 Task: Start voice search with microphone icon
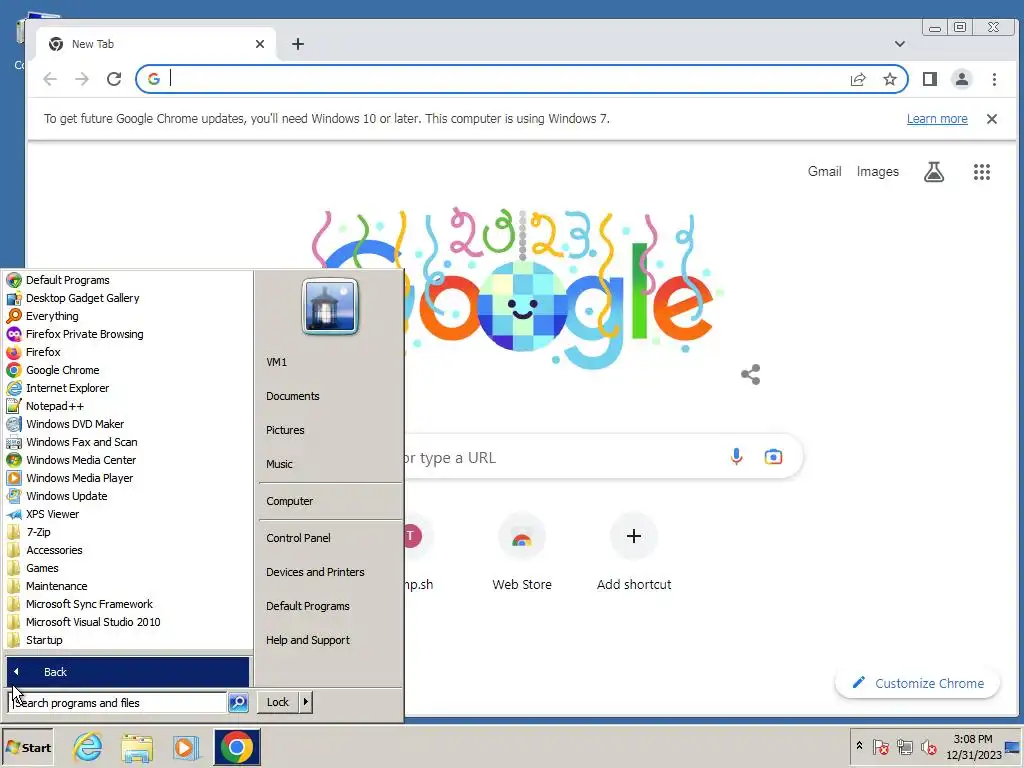tap(736, 456)
